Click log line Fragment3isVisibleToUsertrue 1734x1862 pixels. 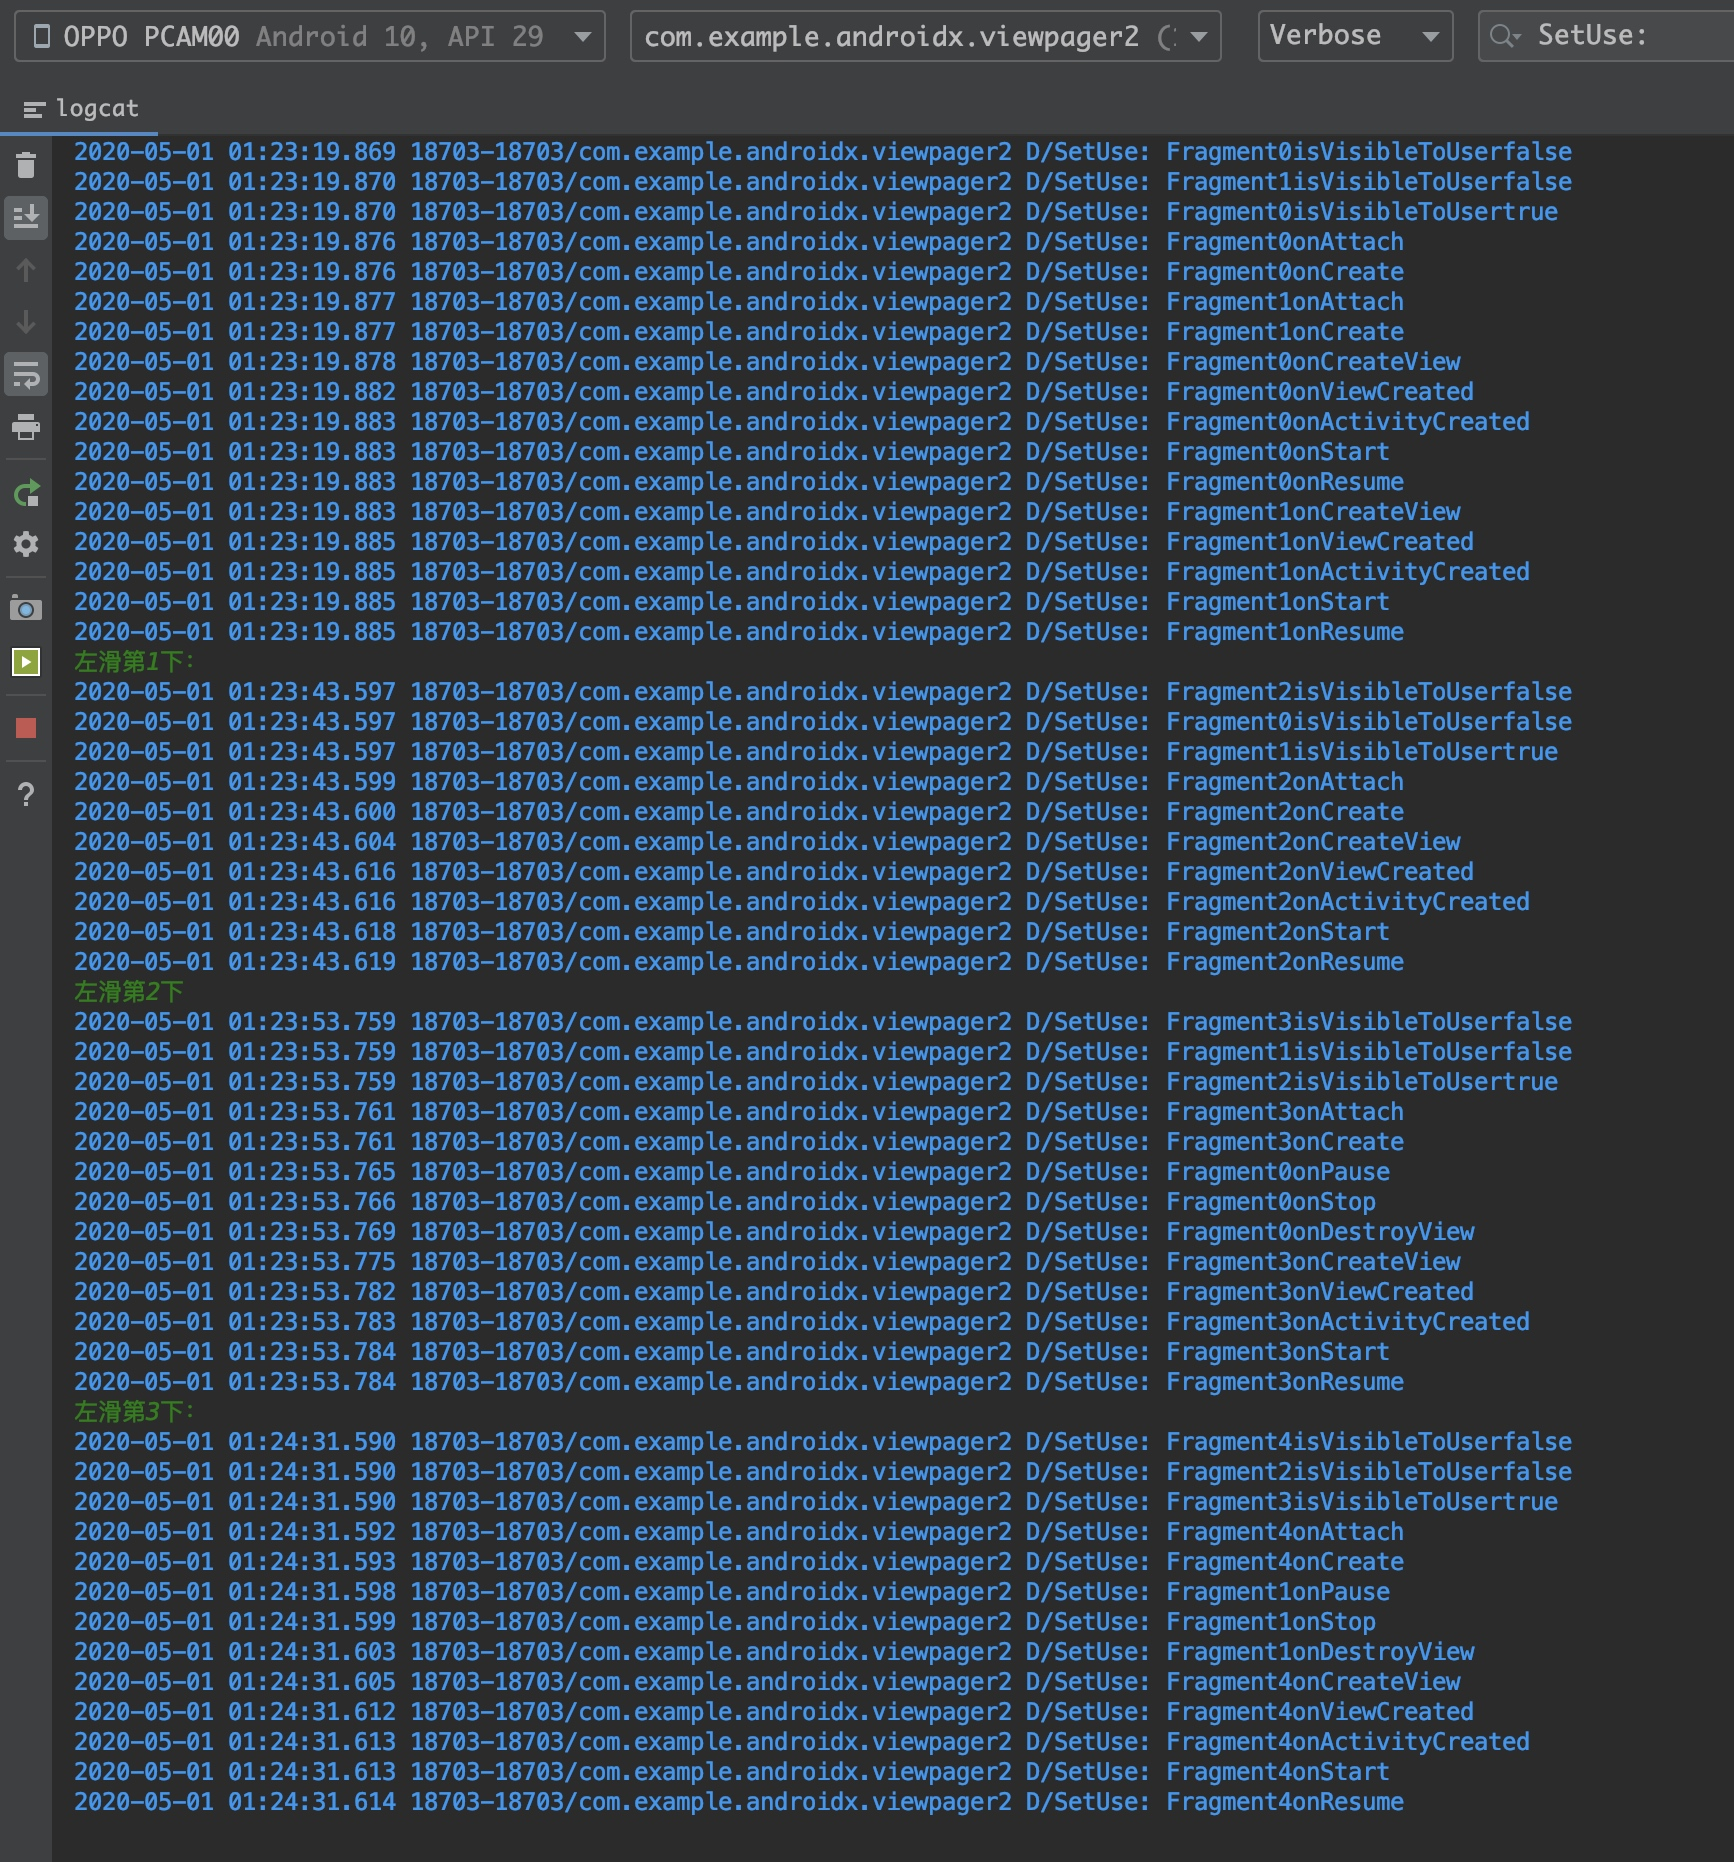[815, 1502]
